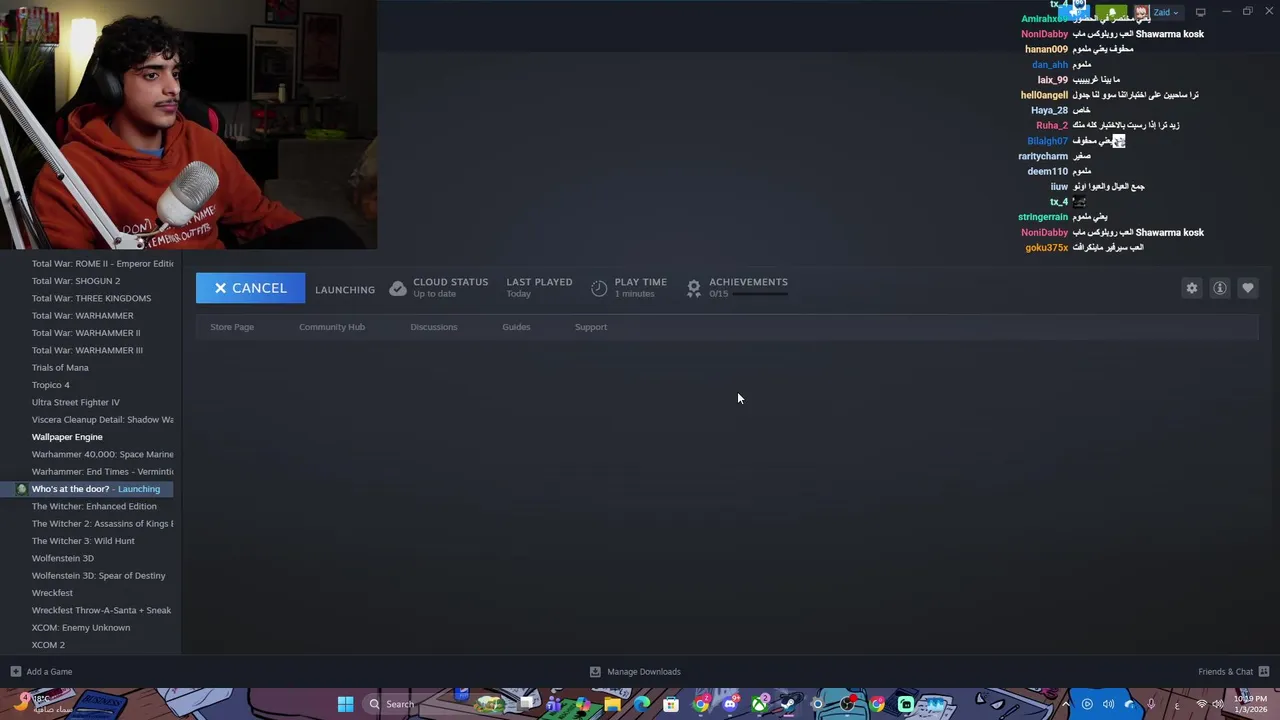
Task: Select Wallpaper Engine in library
Action: (x=67, y=437)
